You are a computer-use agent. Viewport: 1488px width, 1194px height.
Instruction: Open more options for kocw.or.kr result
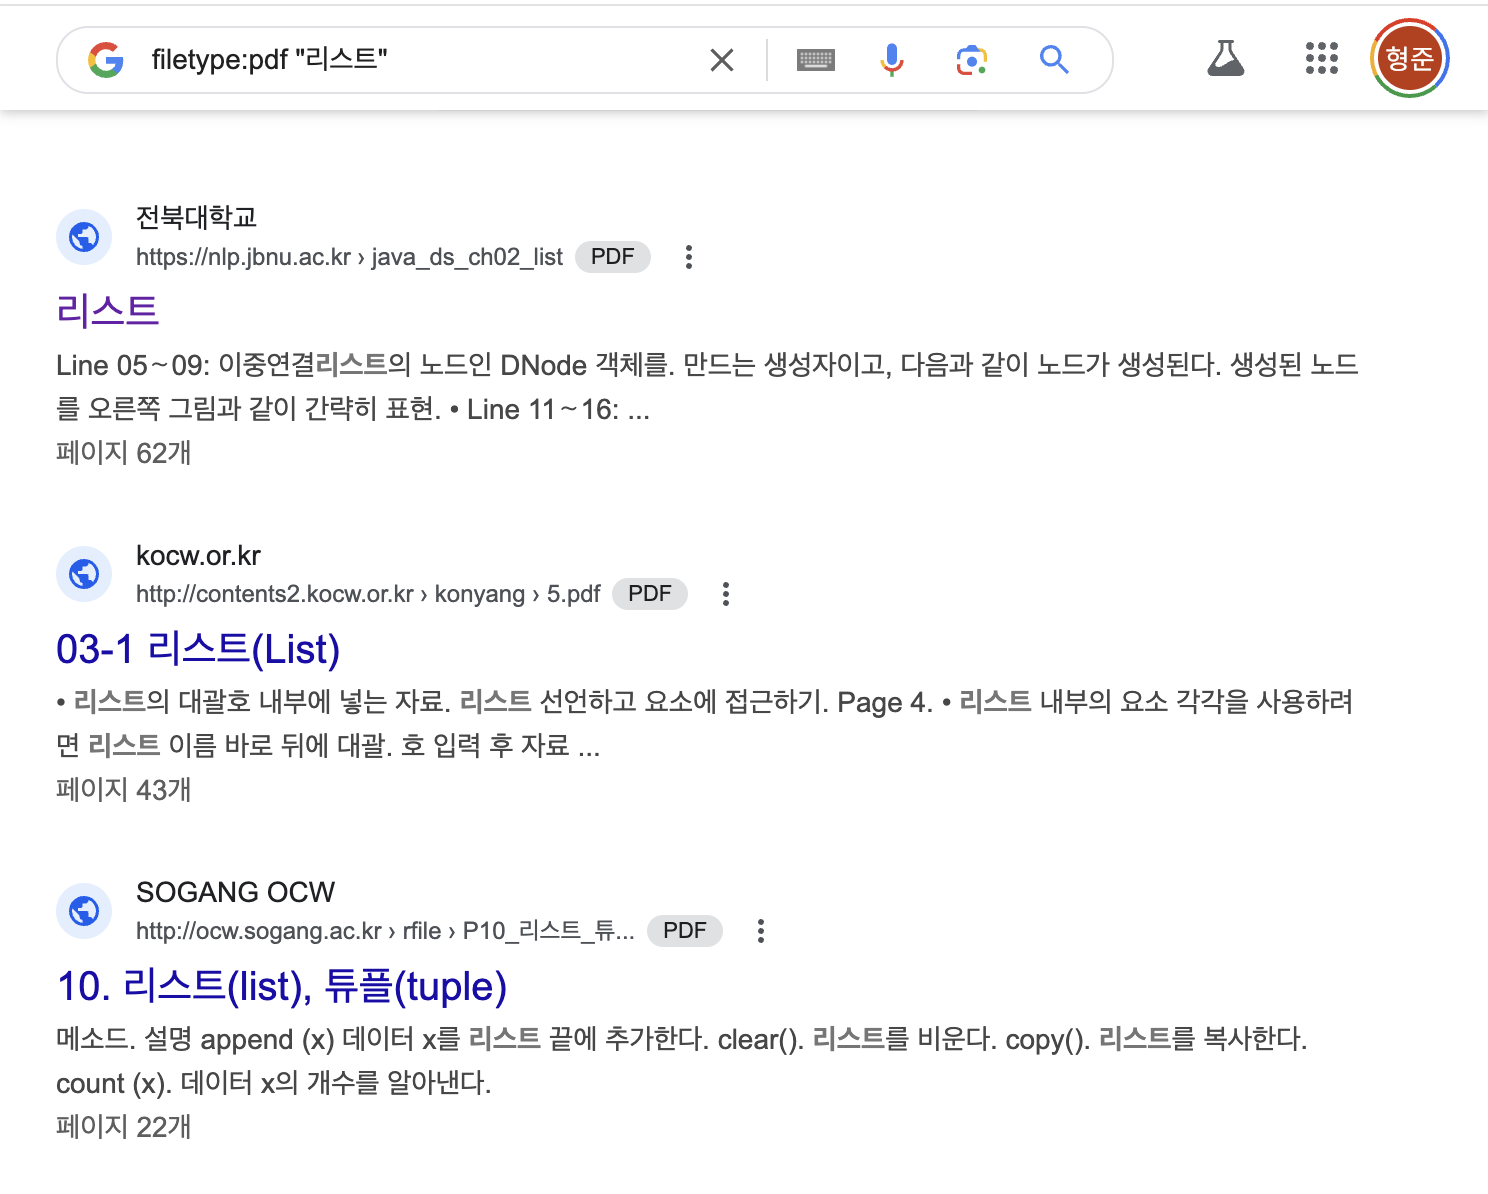point(726,594)
